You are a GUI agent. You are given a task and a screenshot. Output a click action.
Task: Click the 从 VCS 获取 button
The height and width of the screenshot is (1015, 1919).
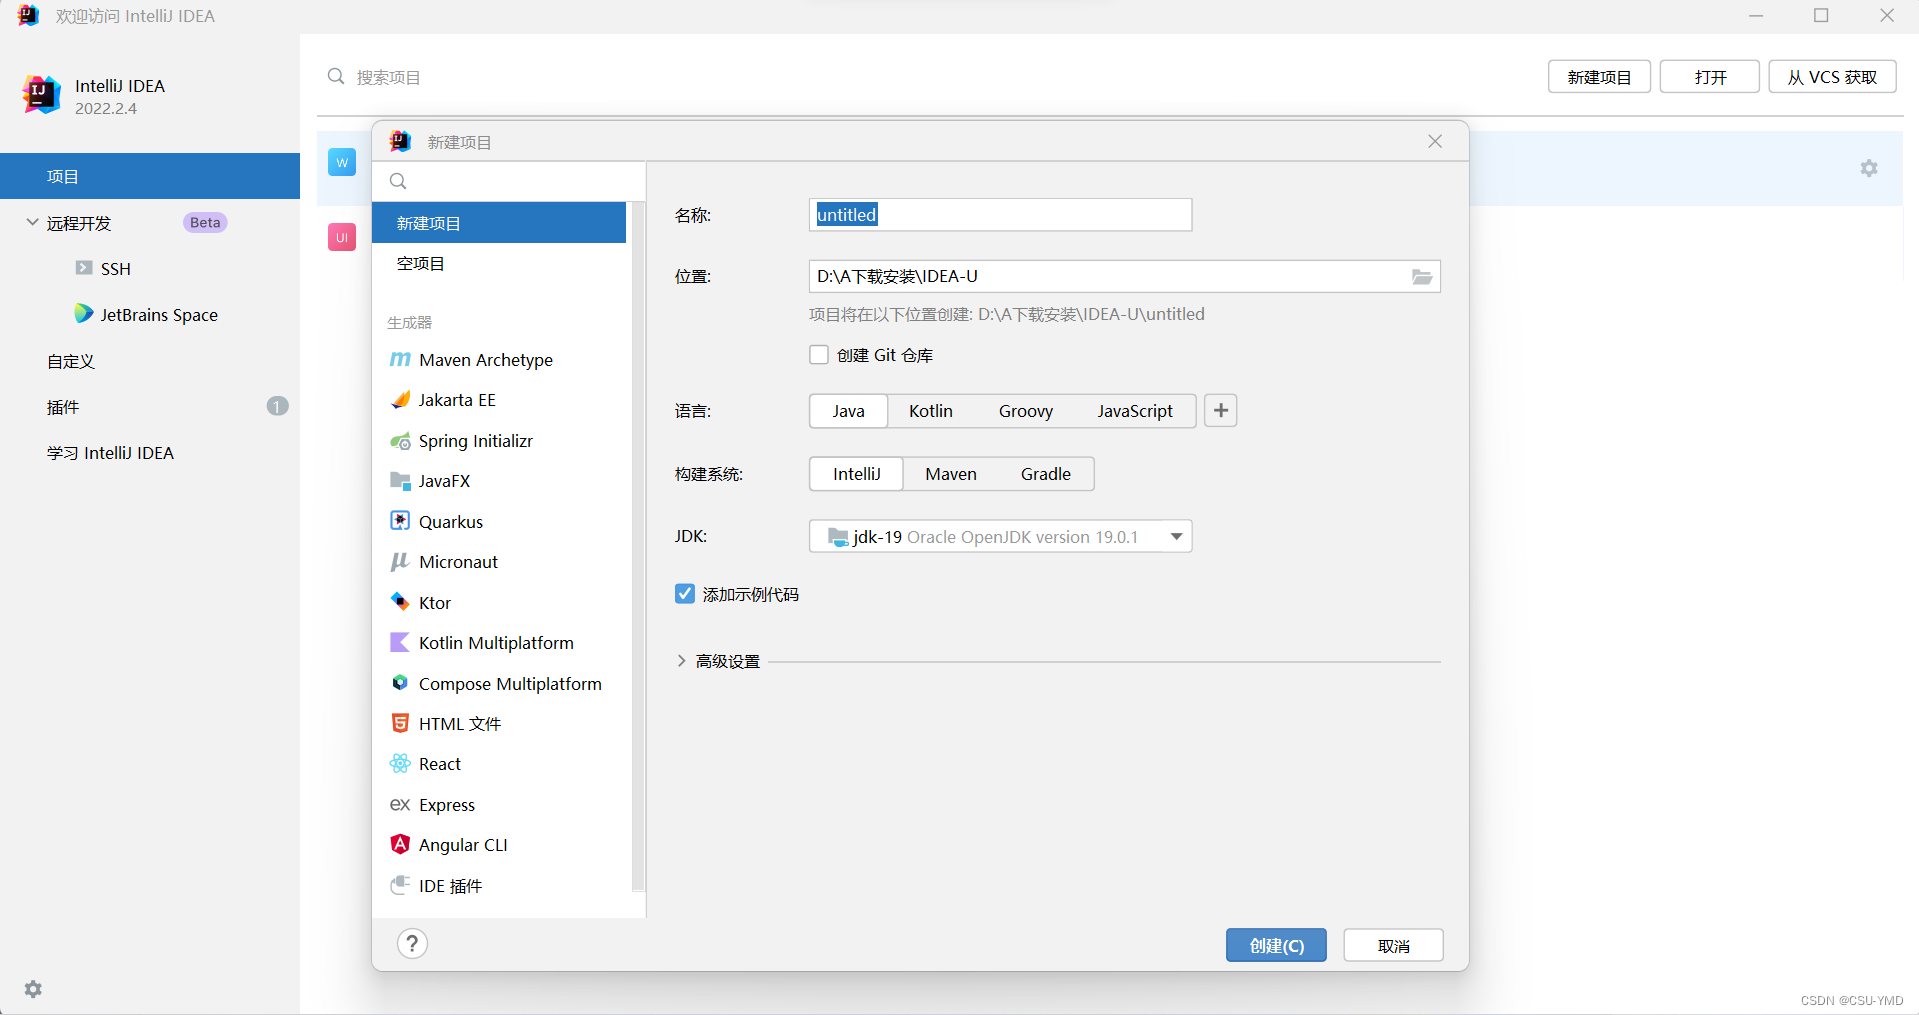pos(1832,77)
